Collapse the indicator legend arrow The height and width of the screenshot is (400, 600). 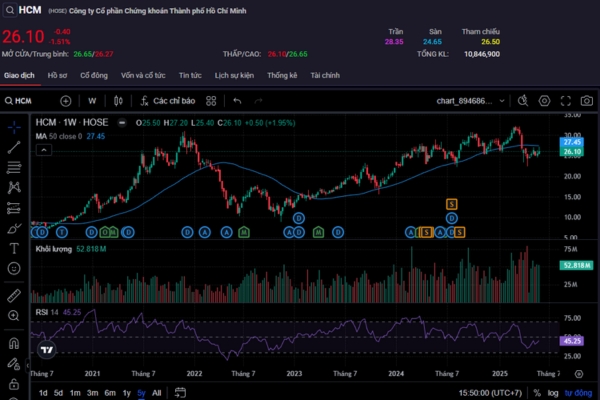(44, 150)
